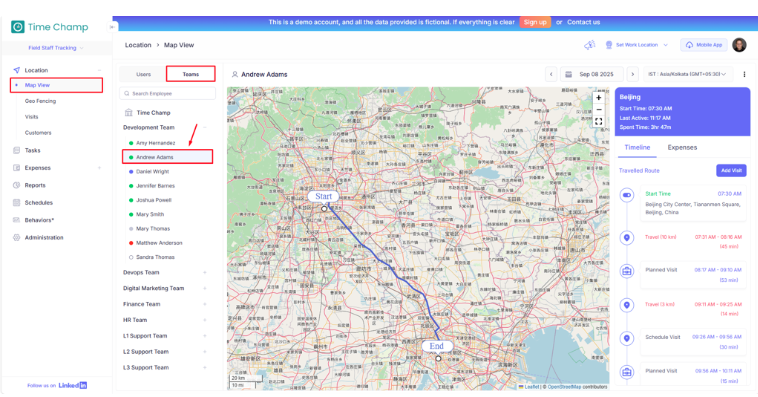This screenshot has width=758, height=397.
Task: Open the Set Work Location dropdown
Action: pyautogui.click(x=637, y=45)
